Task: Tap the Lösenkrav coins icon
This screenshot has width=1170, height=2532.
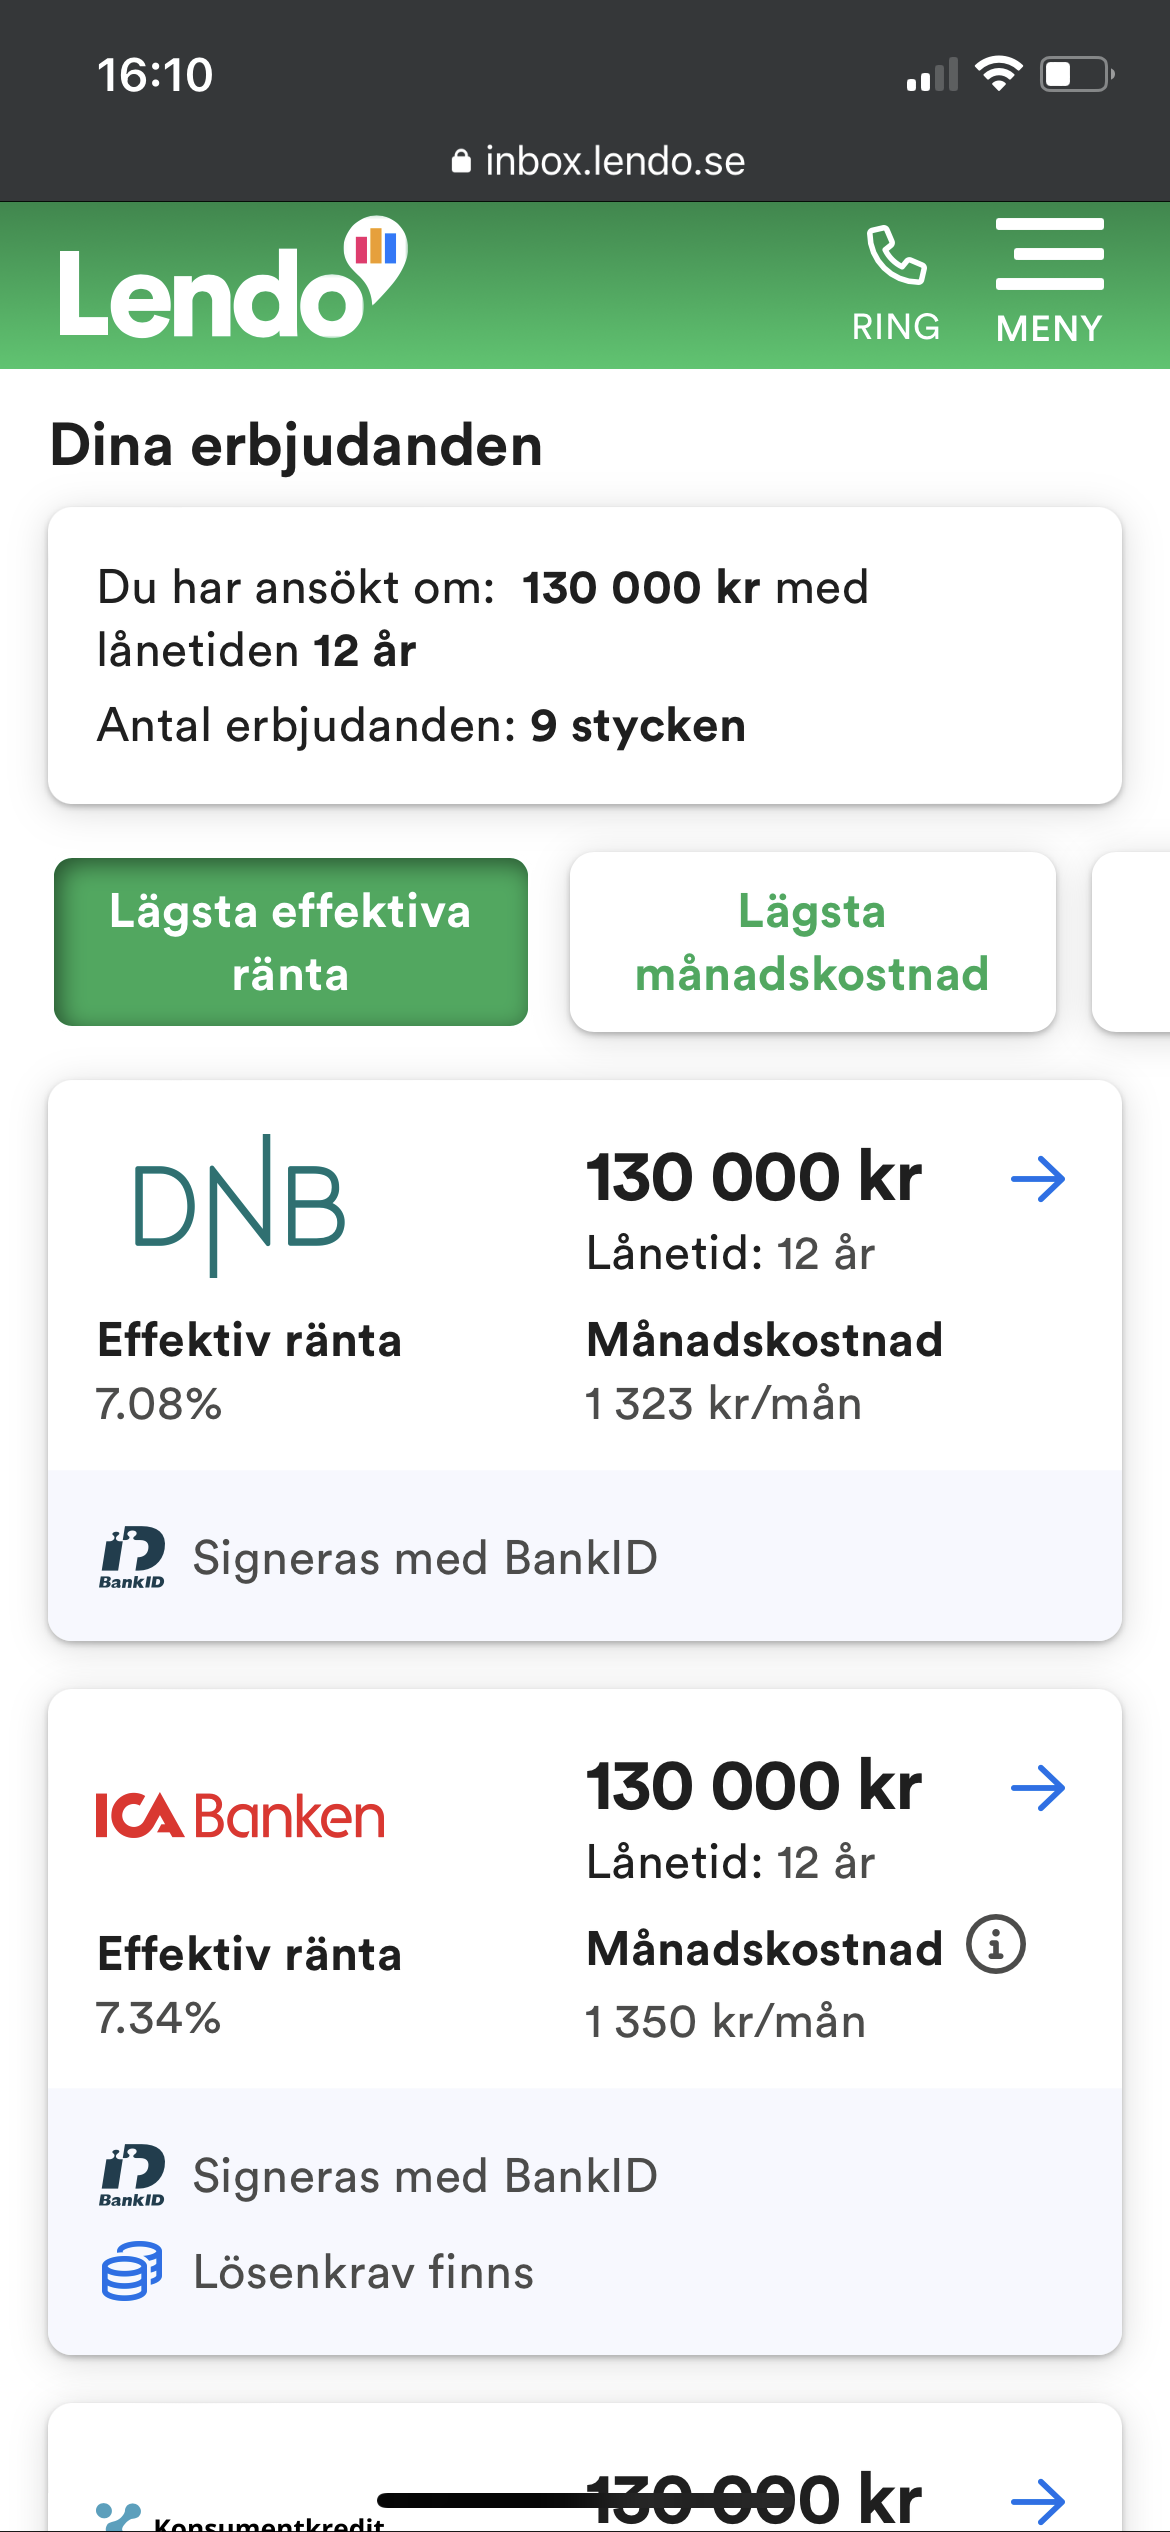Action: tap(132, 2272)
